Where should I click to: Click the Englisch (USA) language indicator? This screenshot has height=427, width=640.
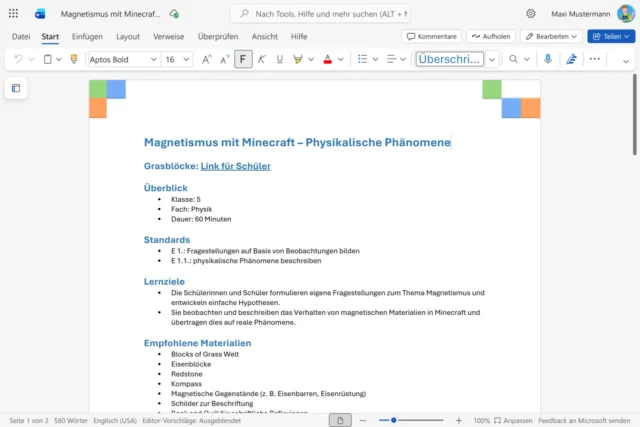115,420
